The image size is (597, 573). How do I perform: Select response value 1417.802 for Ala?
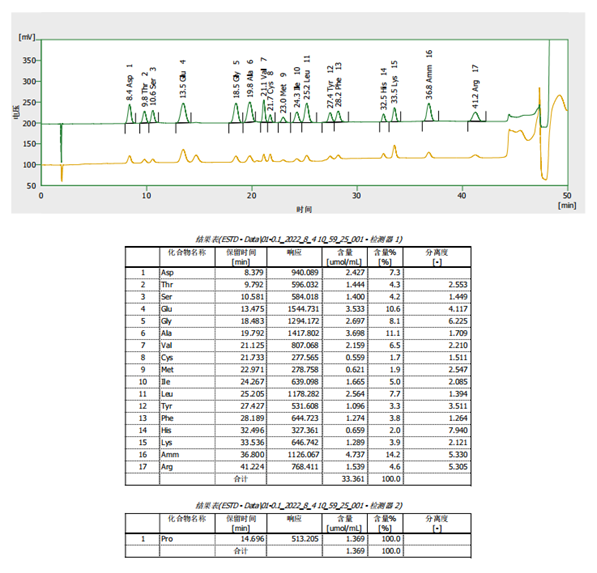point(303,334)
